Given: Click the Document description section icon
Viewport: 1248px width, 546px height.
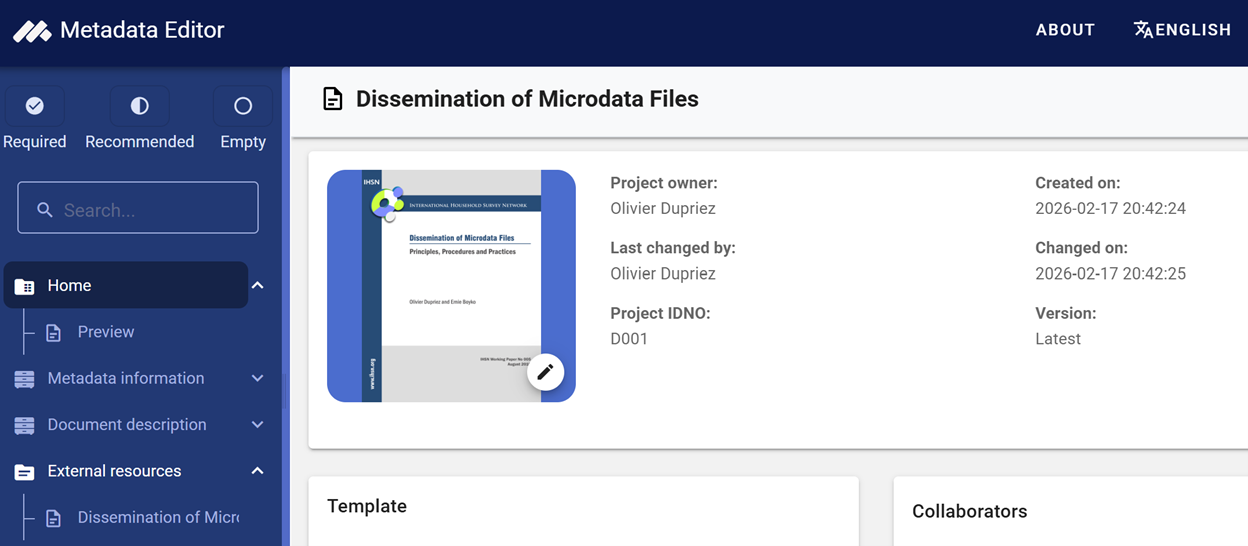Looking at the screenshot, I should pos(25,425).
